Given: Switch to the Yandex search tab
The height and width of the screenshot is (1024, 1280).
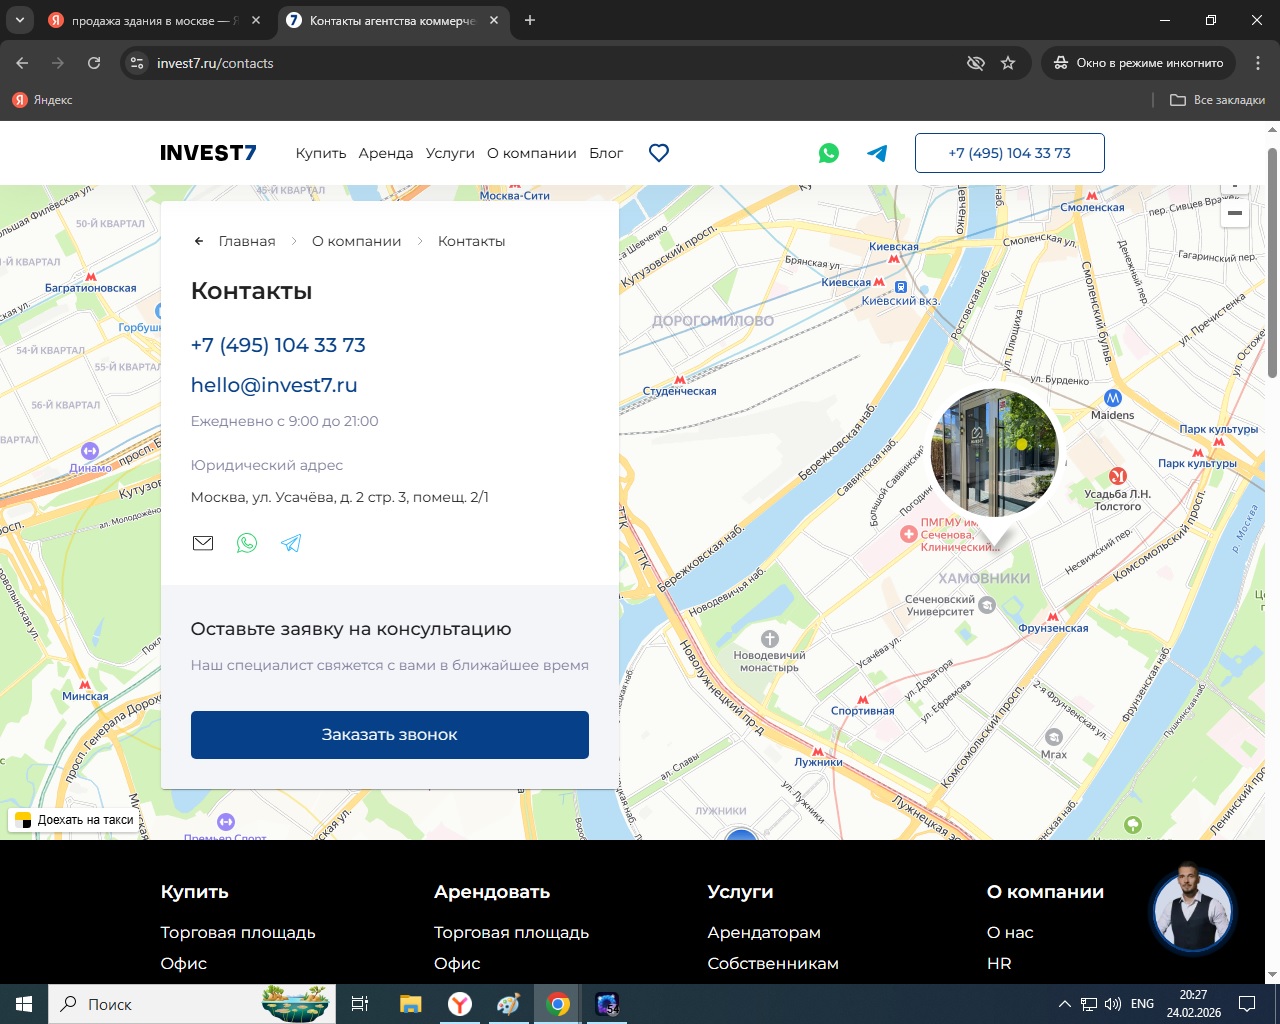Looking at the screenshot, I should tap(150, 20).
